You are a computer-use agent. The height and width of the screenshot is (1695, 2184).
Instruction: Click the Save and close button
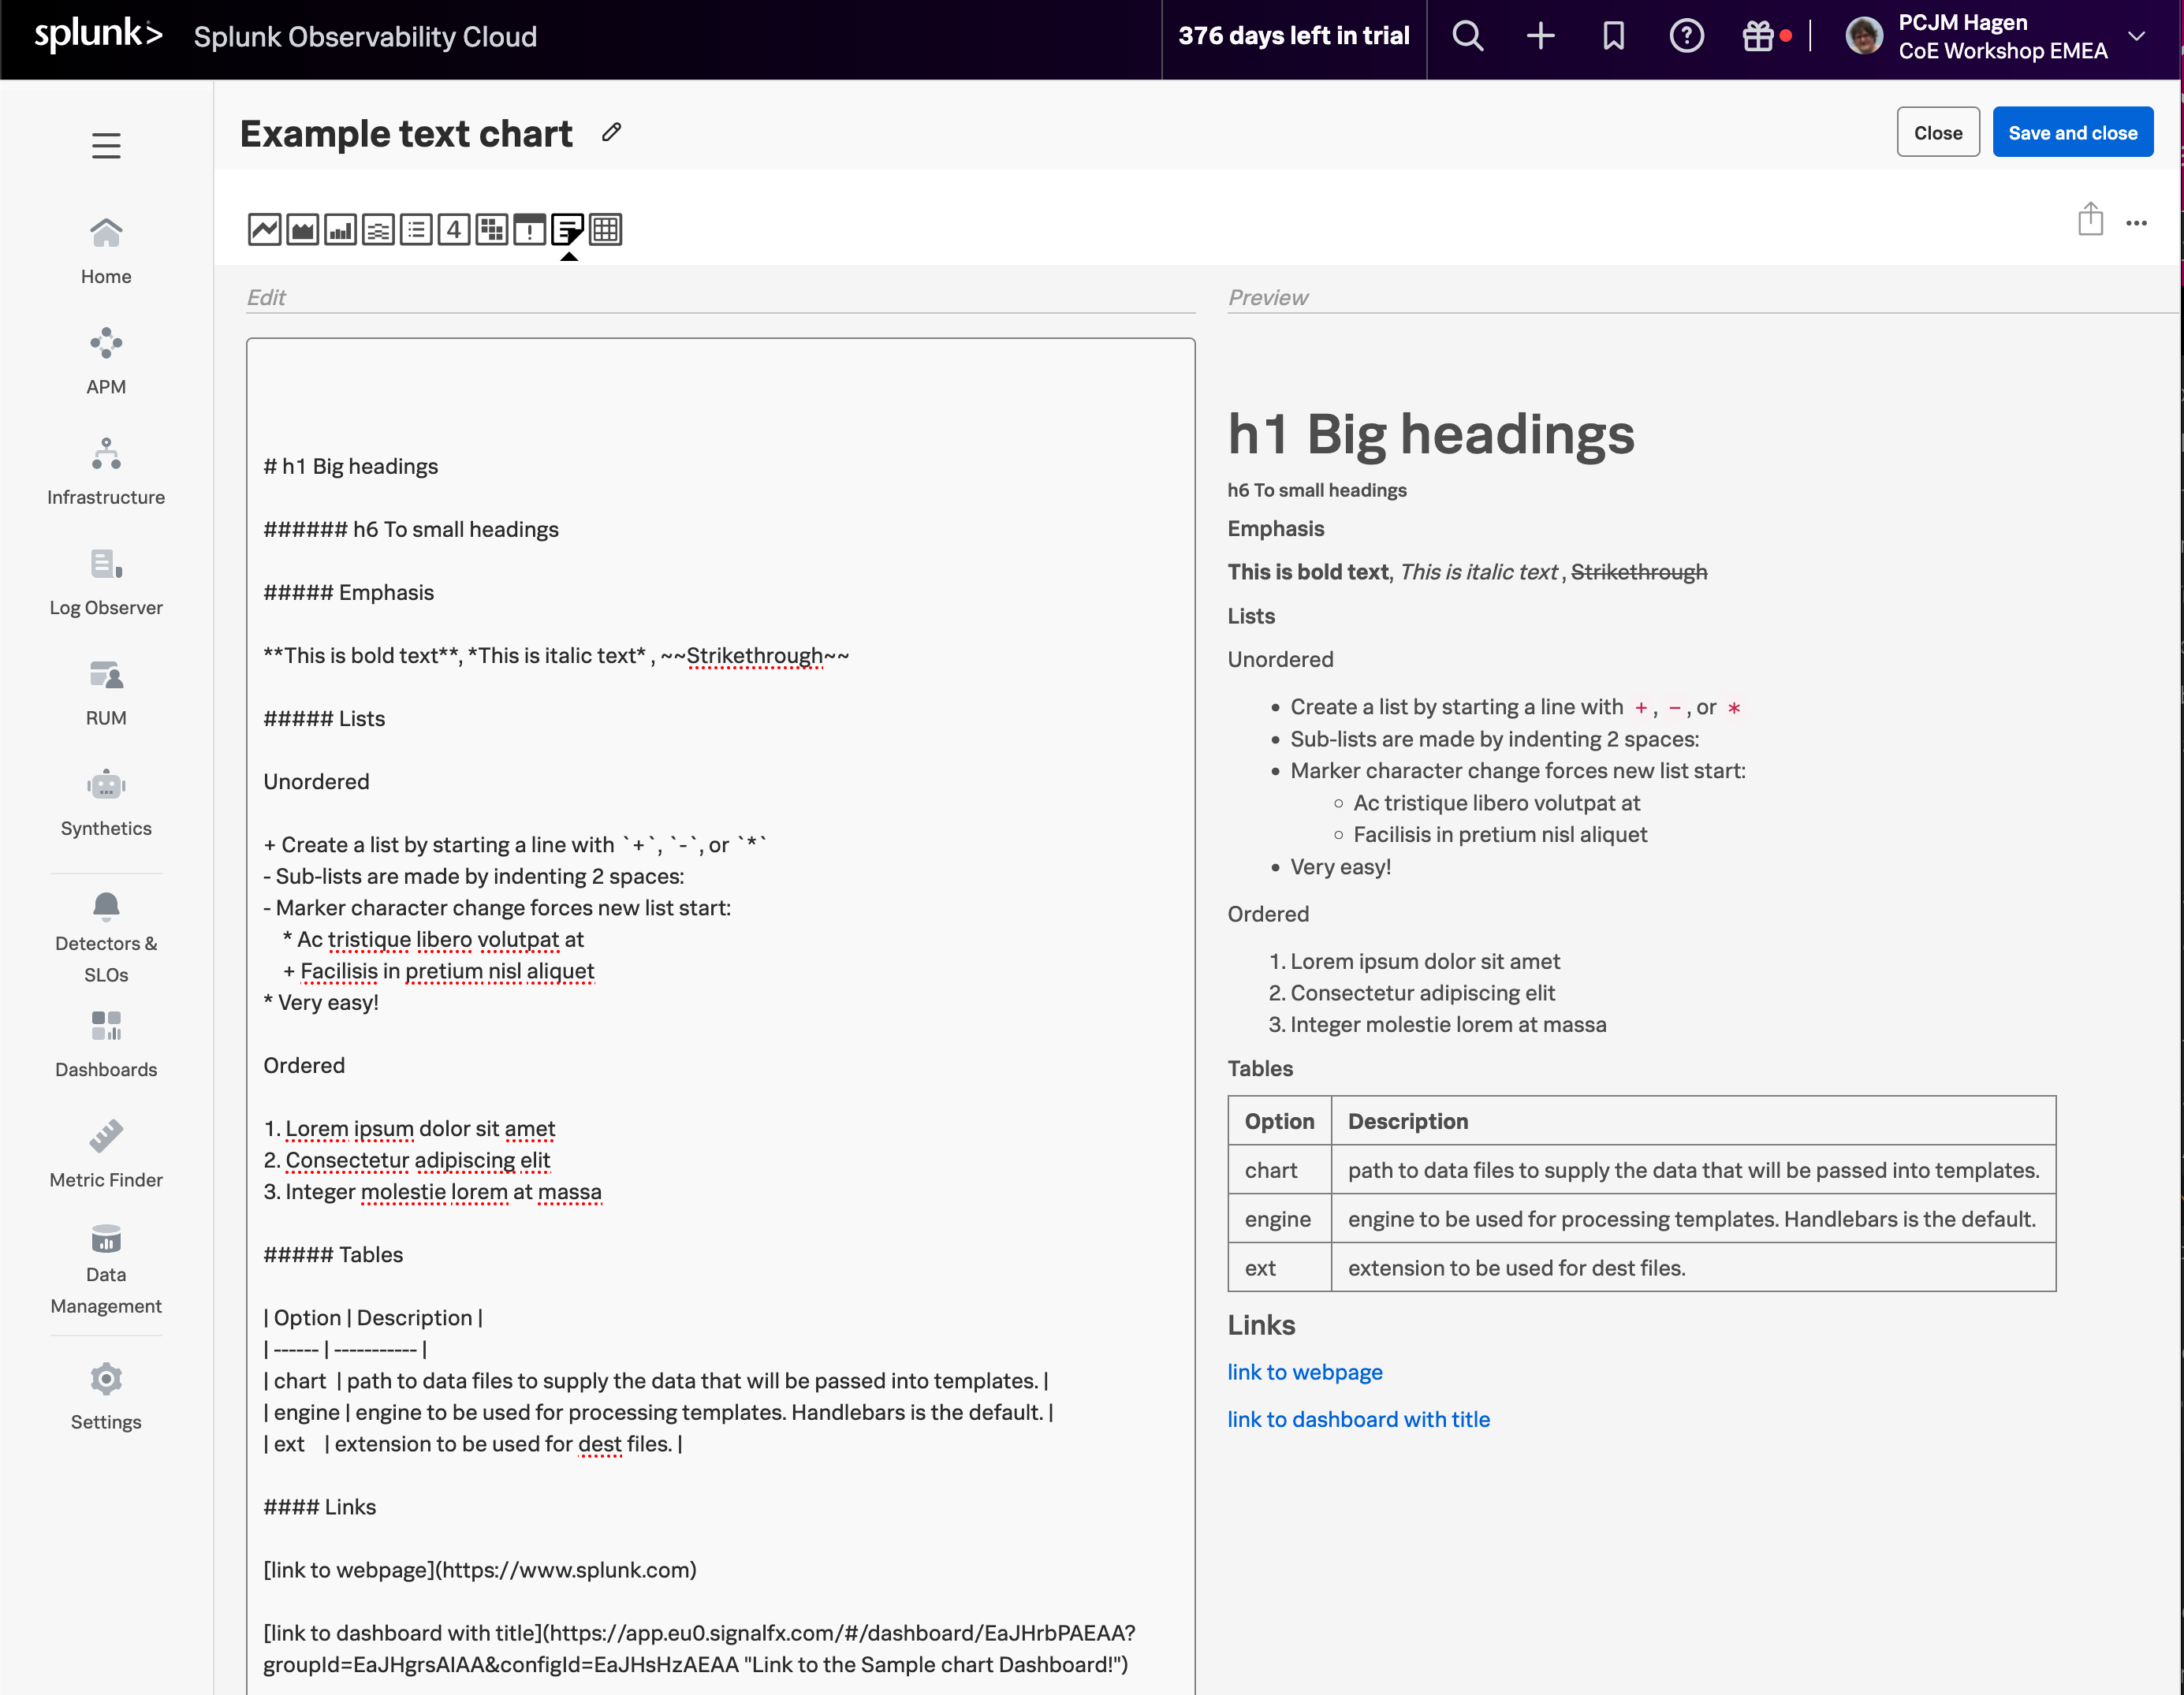(x=2072, y=133)
